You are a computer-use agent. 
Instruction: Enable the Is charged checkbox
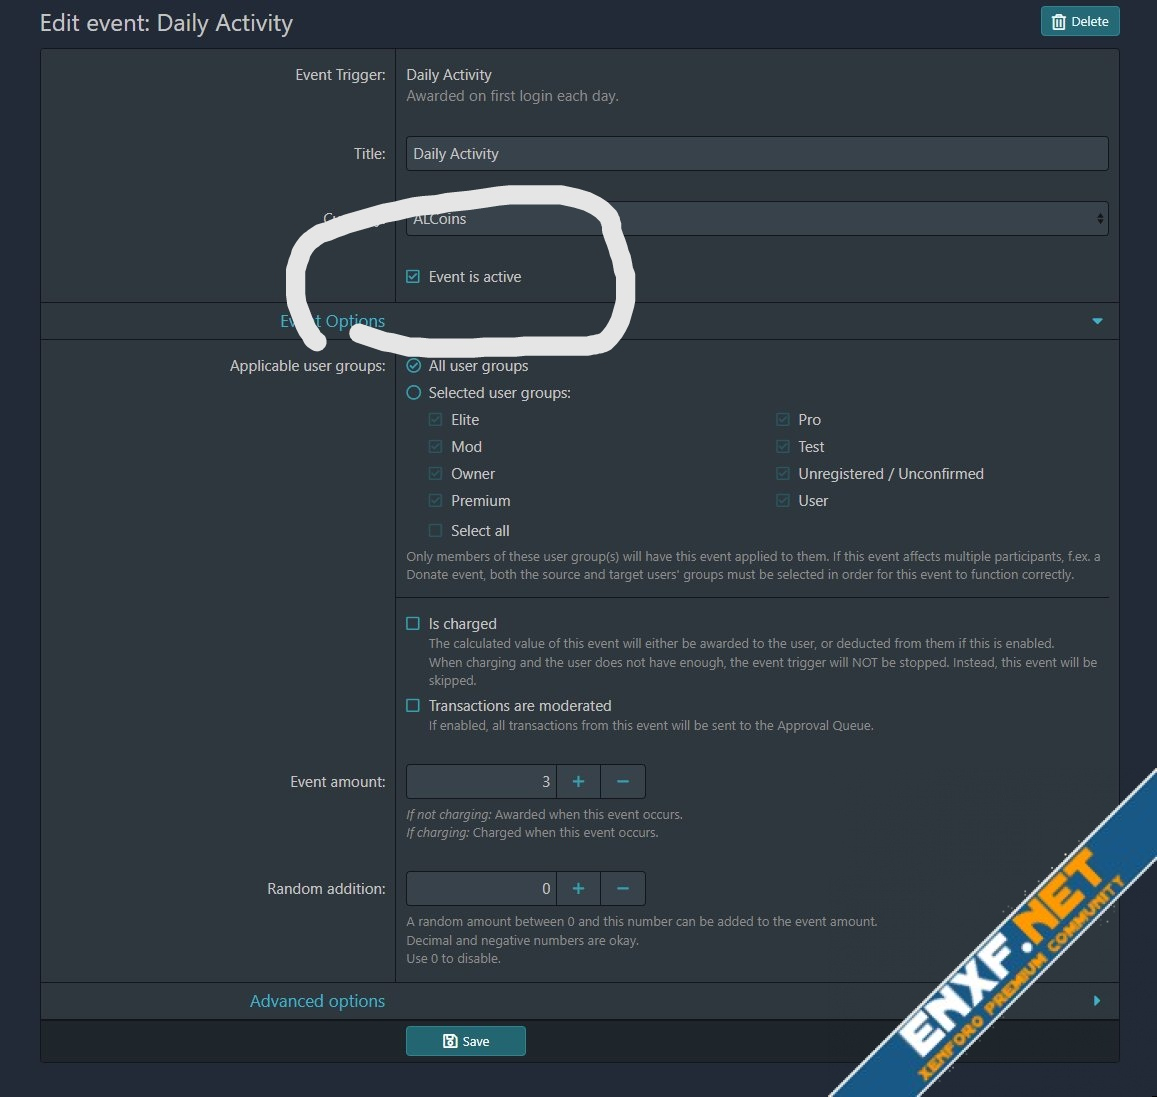coord(413,623)
